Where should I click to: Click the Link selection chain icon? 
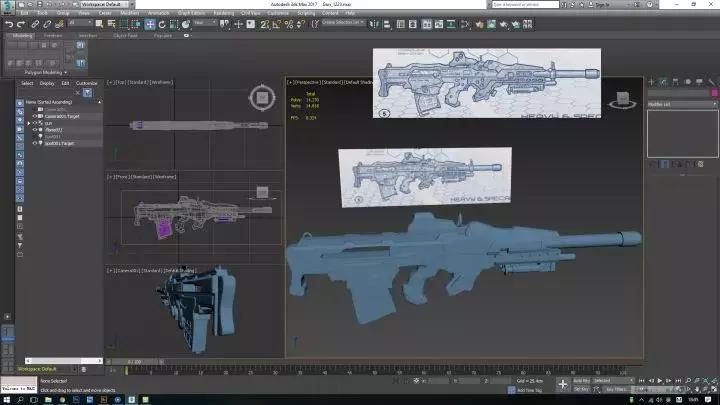[x=35, y=22]
